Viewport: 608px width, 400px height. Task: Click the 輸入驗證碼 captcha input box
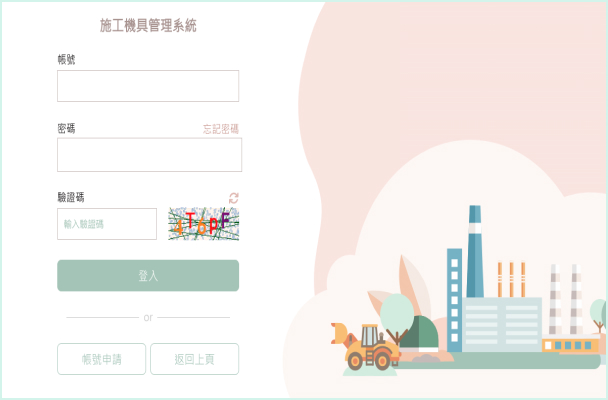point(107,224)
